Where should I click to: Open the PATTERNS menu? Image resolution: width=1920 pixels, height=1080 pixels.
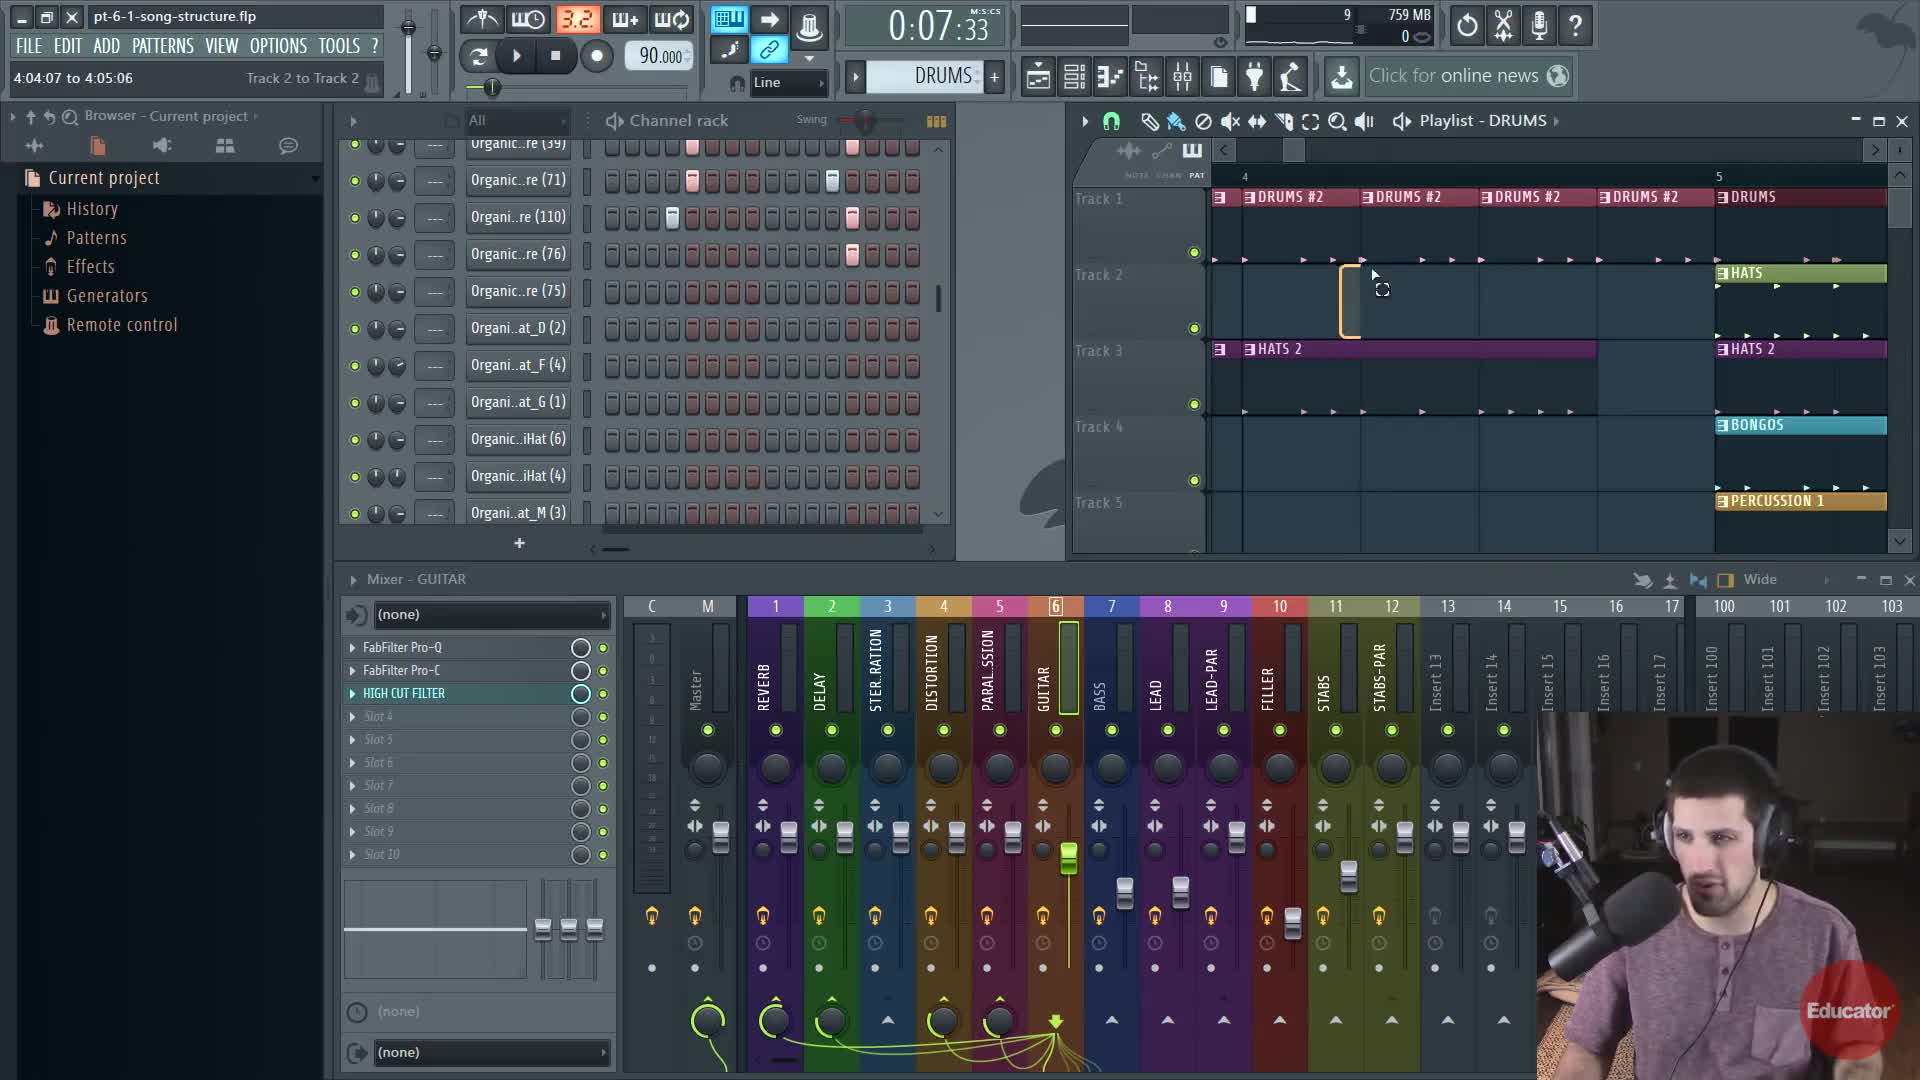[162, 46]
